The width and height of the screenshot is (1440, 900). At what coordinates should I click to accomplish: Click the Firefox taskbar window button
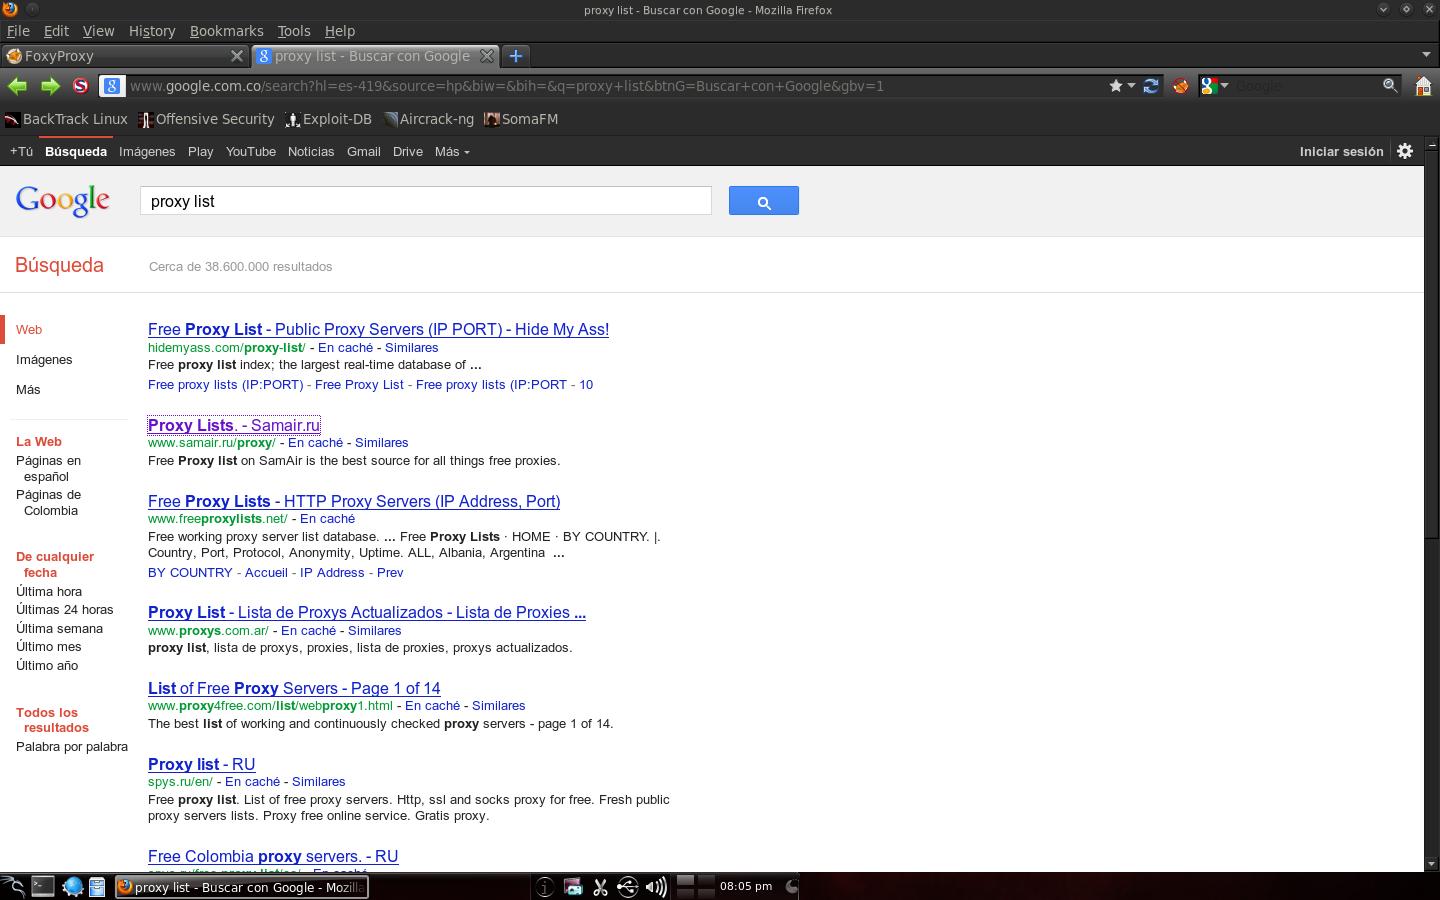tap(242, 886)
